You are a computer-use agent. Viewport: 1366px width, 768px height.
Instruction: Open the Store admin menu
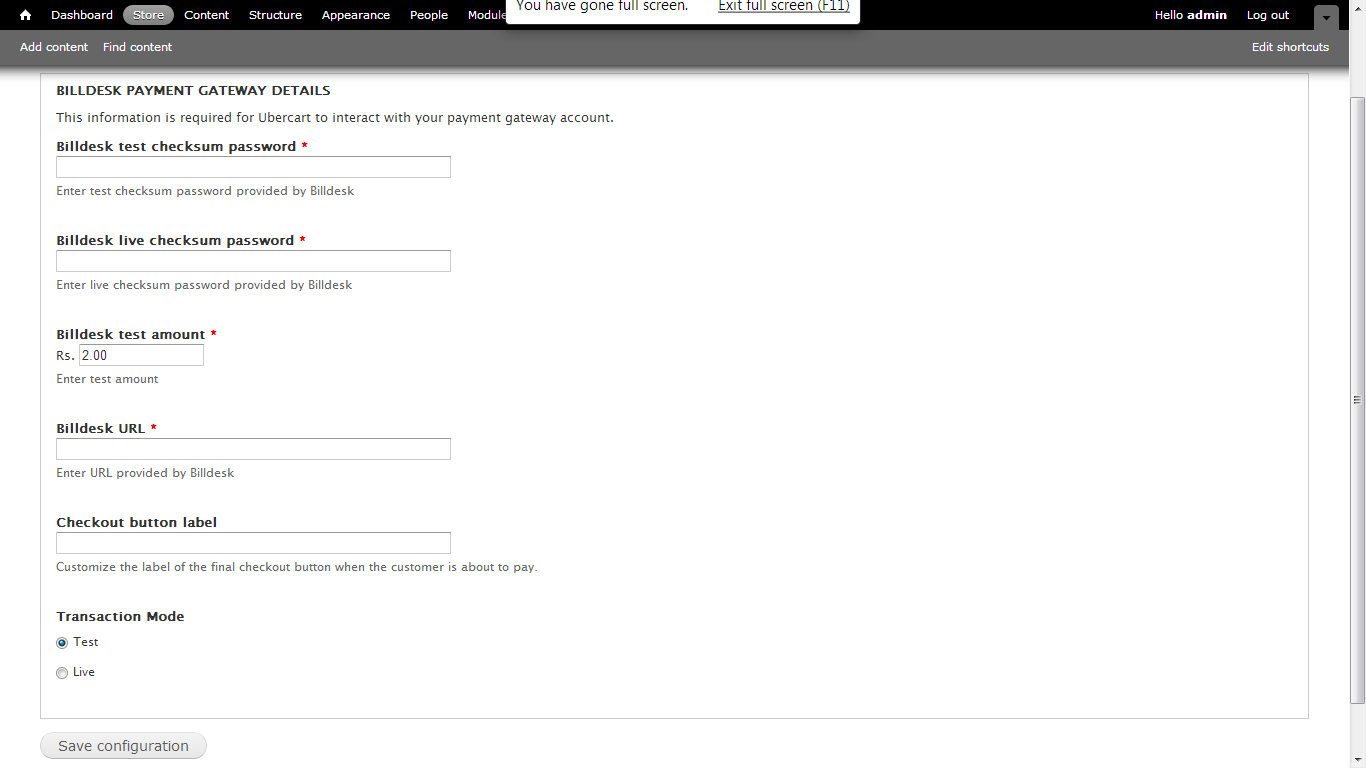[148, 15]
